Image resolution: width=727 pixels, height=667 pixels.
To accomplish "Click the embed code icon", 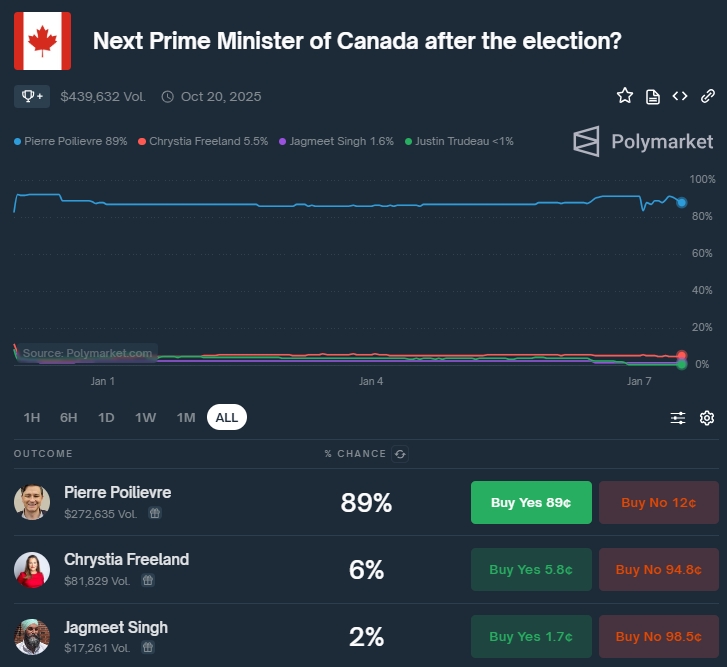I will tap(680, 96).
